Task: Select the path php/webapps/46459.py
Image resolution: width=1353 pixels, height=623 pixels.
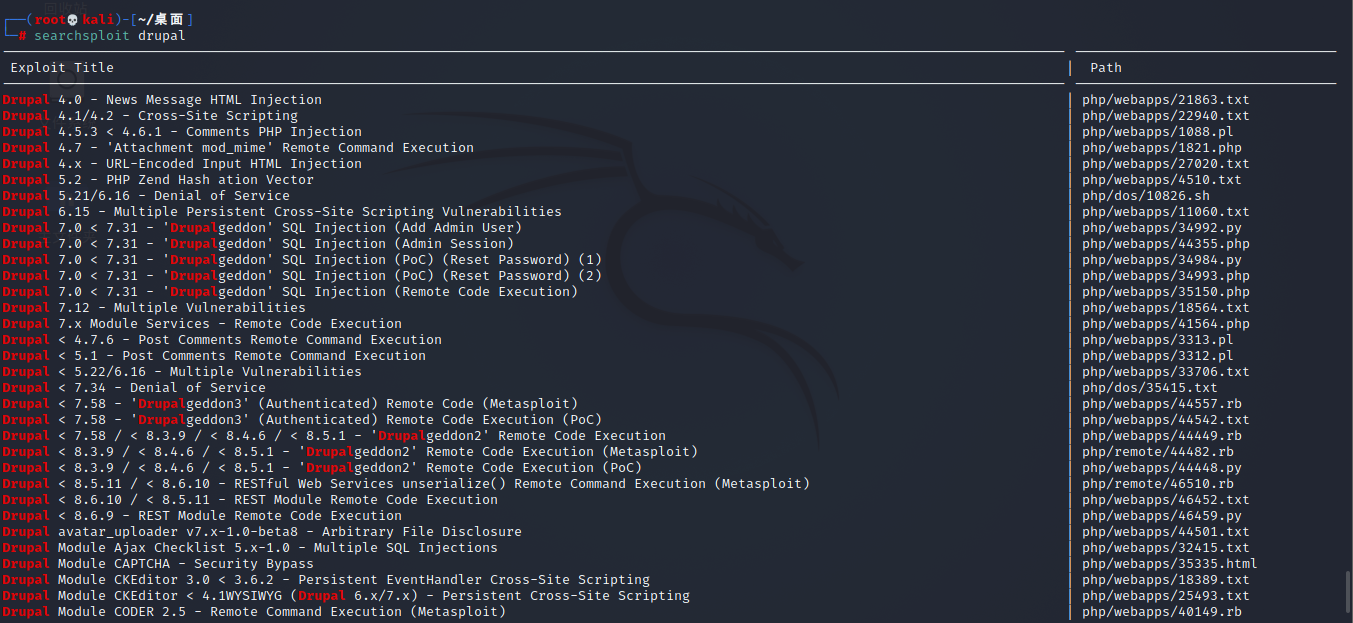Action: tap(1162, 516)
